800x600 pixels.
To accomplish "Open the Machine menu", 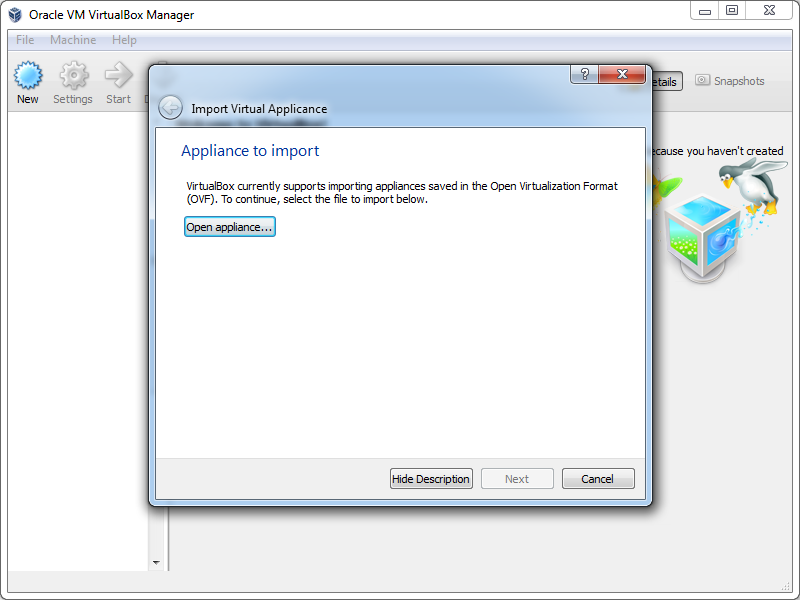I will coord(73,40).
